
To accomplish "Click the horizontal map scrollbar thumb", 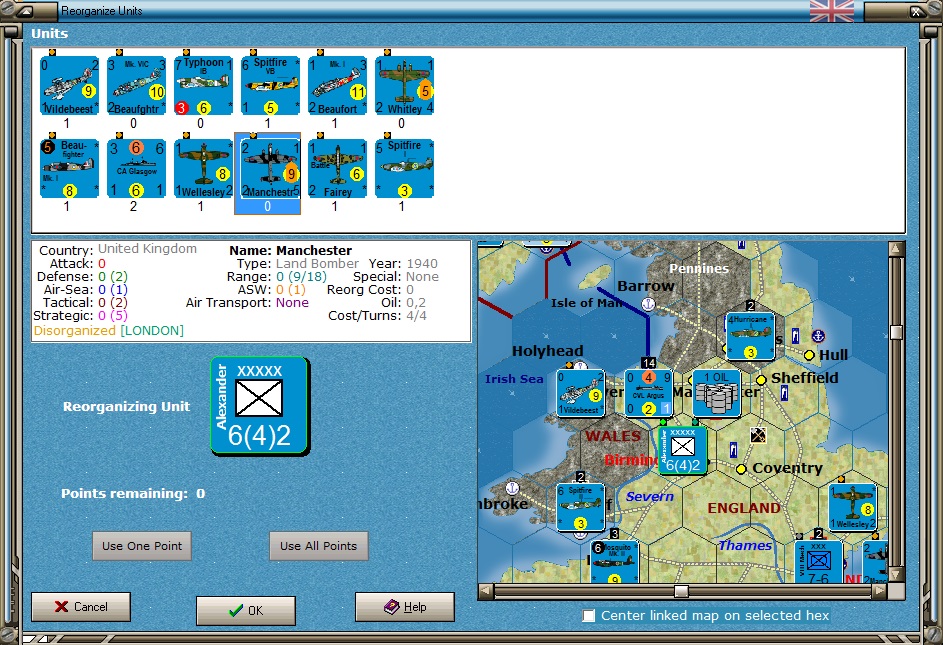I will [681, 591].
